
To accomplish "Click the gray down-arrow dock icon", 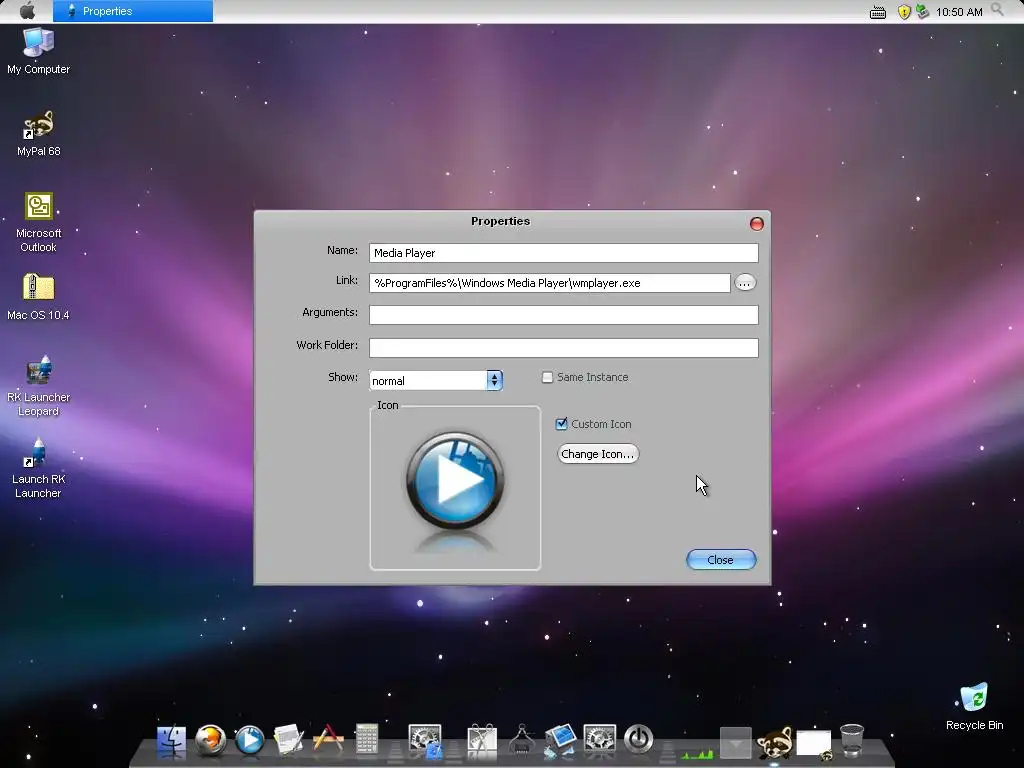I will coord(736,743).
